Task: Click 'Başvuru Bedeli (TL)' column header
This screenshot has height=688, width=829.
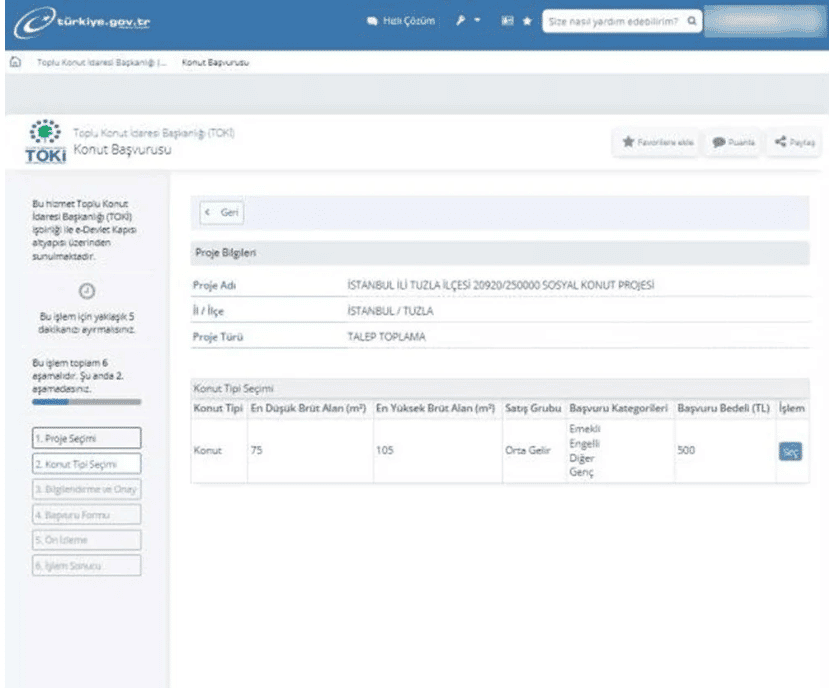Action: (723, 408)
